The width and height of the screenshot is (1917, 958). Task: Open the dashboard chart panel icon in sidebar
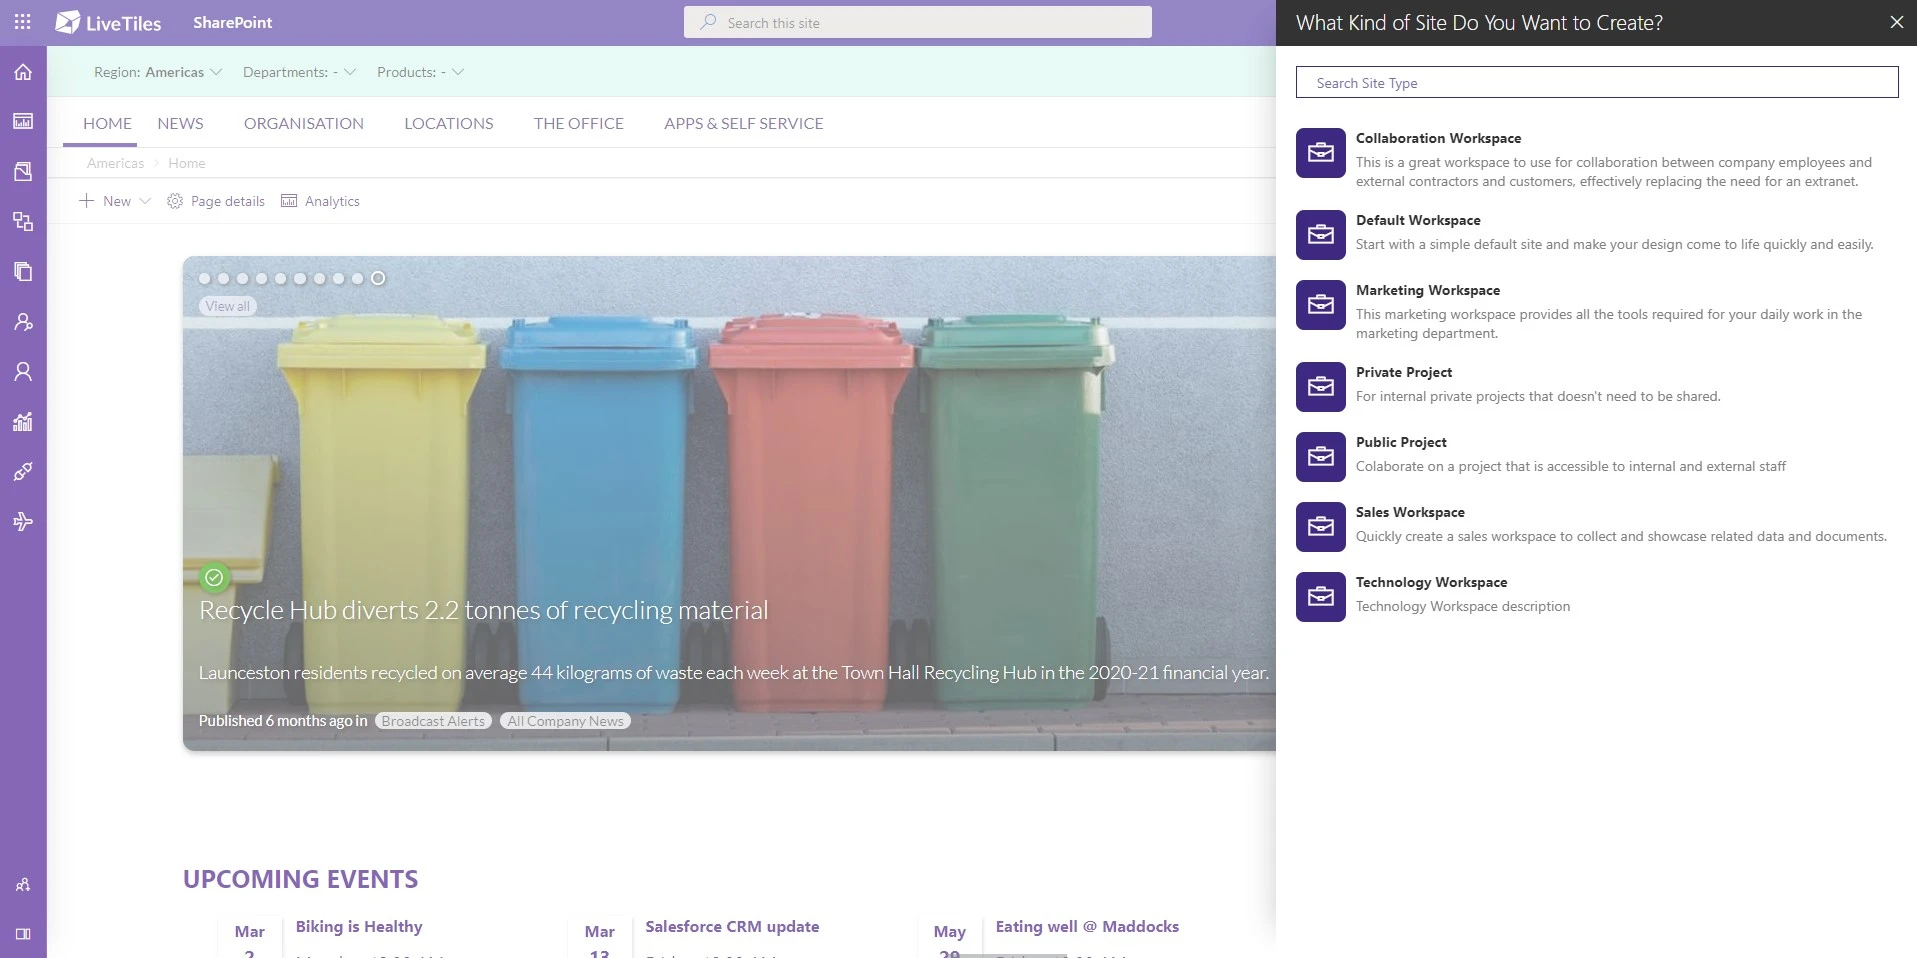(23, 121)
